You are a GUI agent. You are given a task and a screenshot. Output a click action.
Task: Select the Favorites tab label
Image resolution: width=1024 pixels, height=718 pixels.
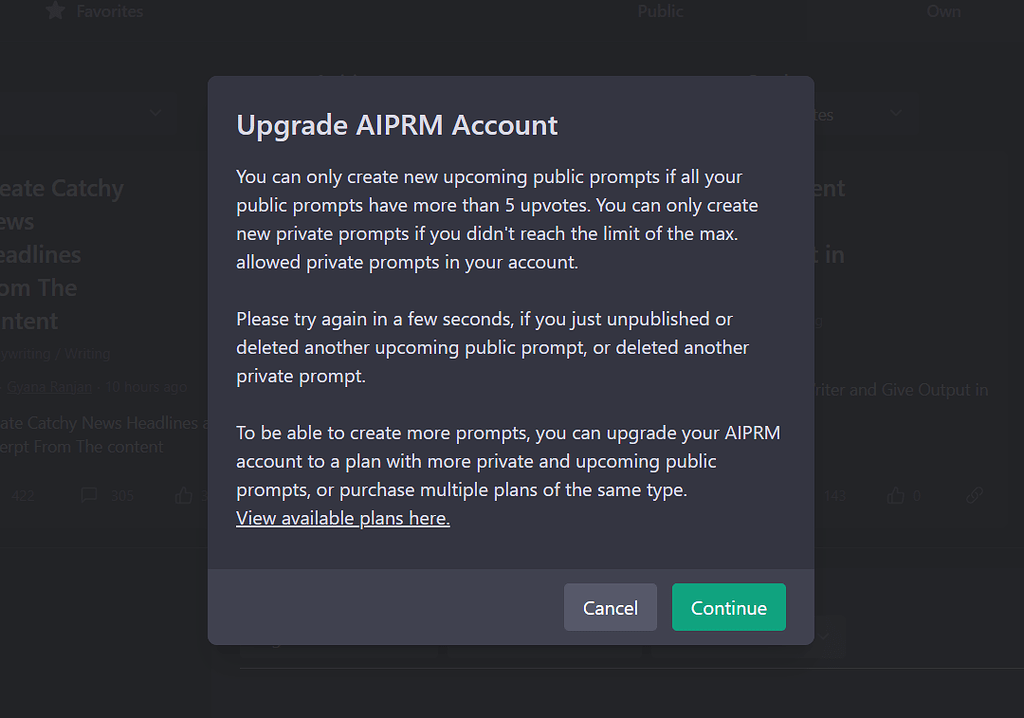(110, 11)
